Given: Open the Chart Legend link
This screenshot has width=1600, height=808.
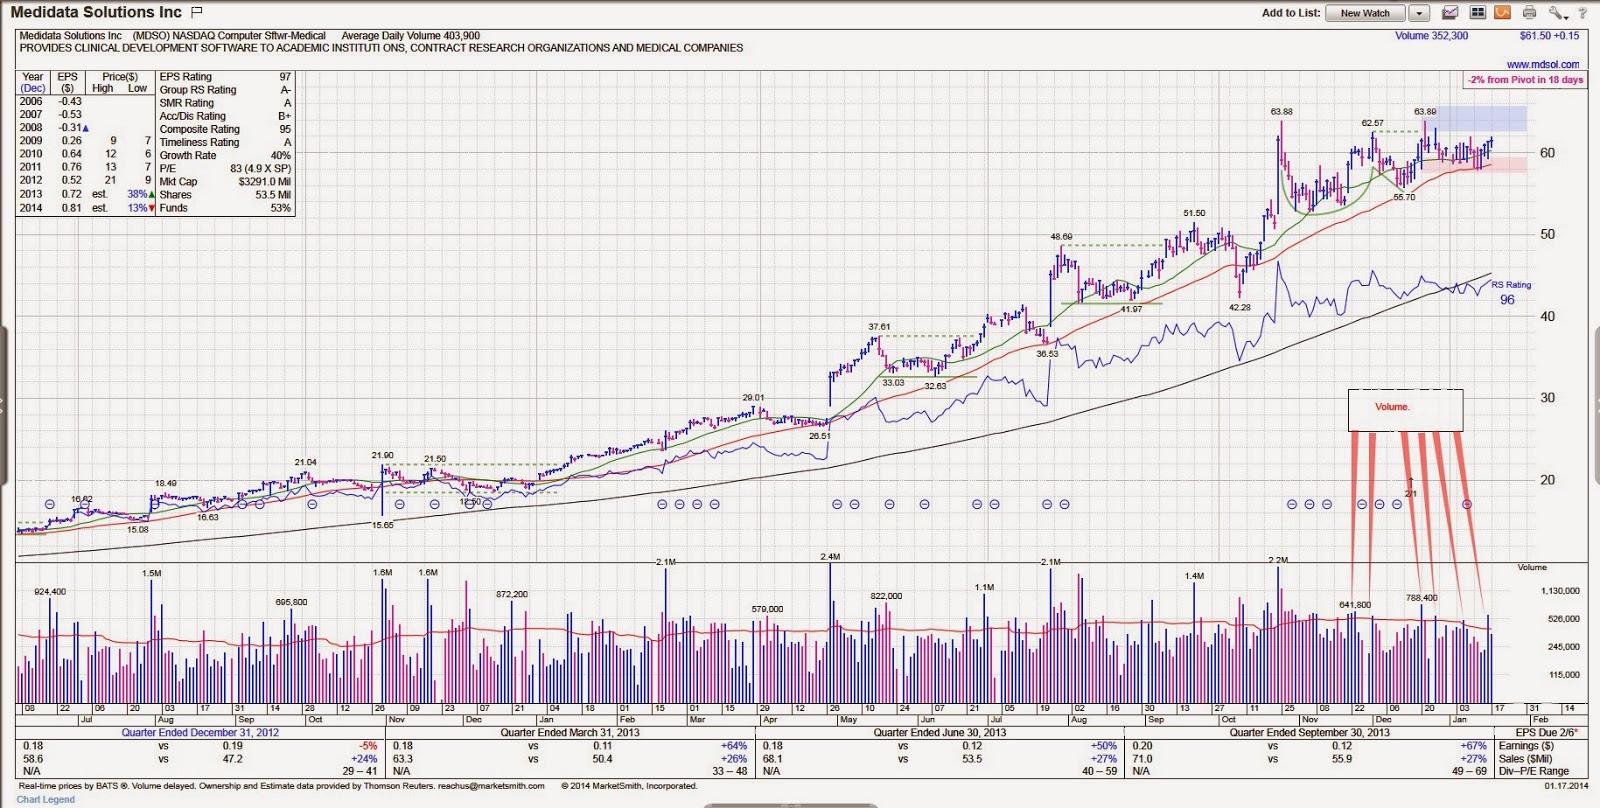Looking at the screenshot, I should coord(45,799).
